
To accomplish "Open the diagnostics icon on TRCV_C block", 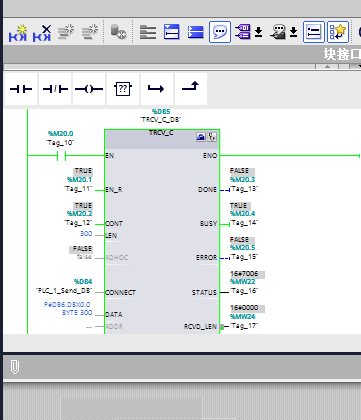I will (x=212, y=137).
